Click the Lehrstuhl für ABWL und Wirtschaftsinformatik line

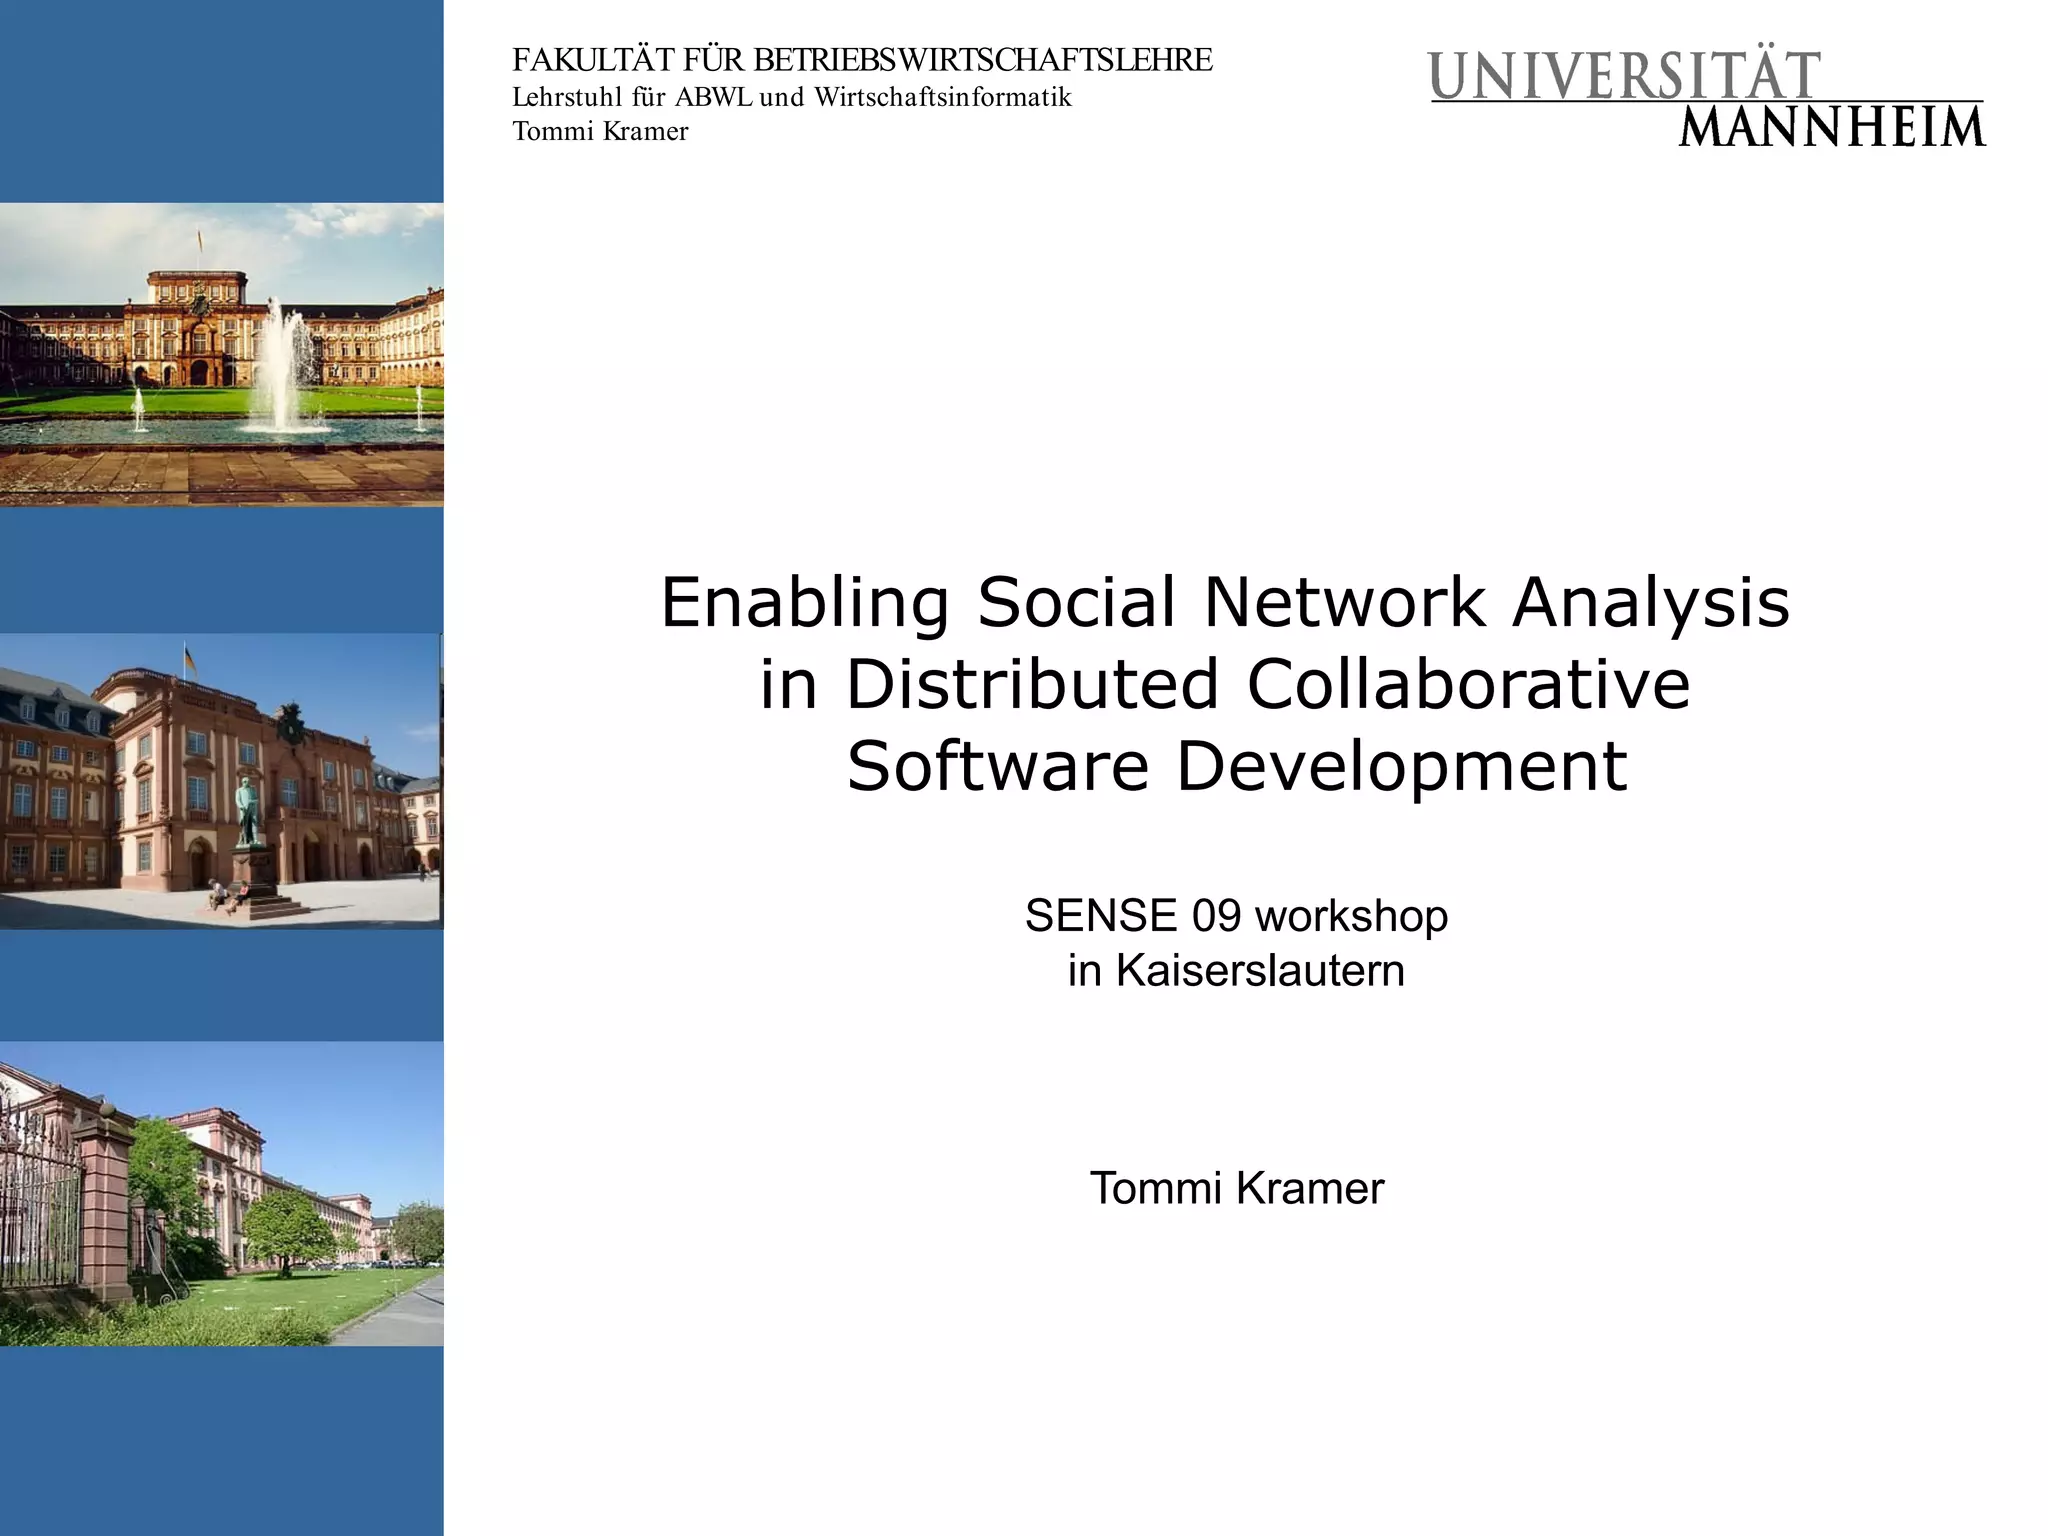[x=791, y=97]
